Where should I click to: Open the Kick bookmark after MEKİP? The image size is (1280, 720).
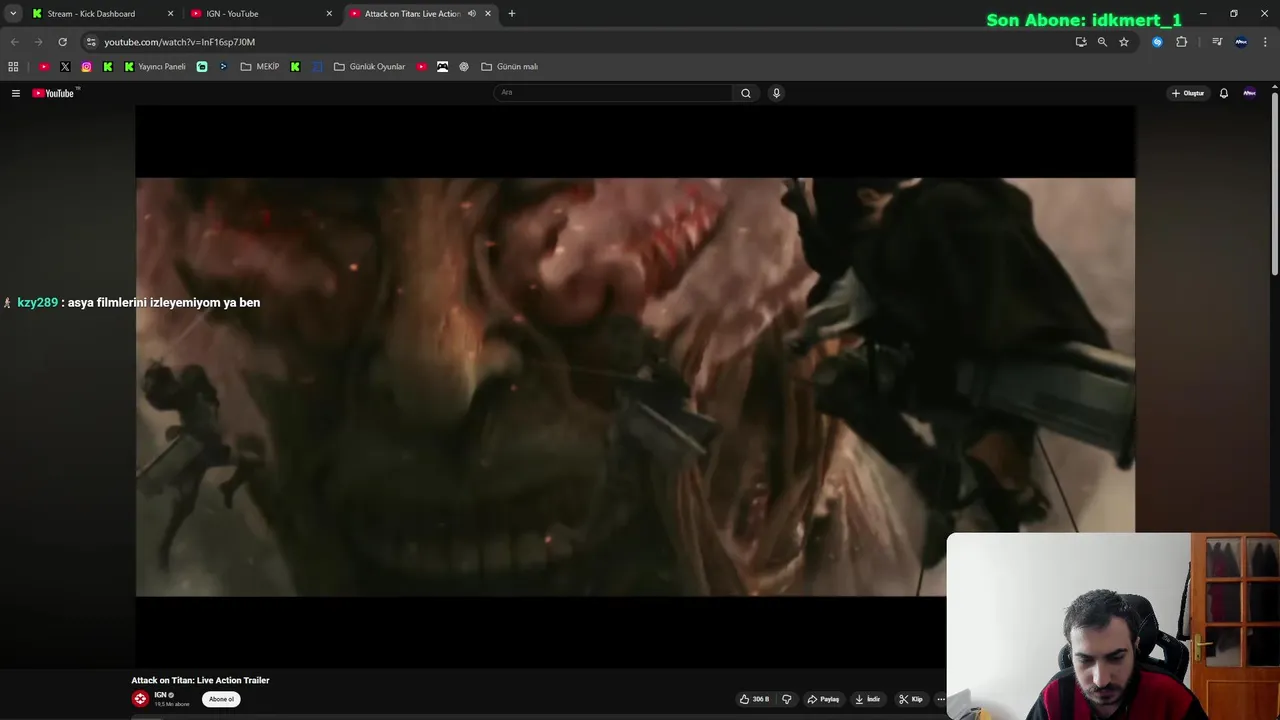[295, 67]
